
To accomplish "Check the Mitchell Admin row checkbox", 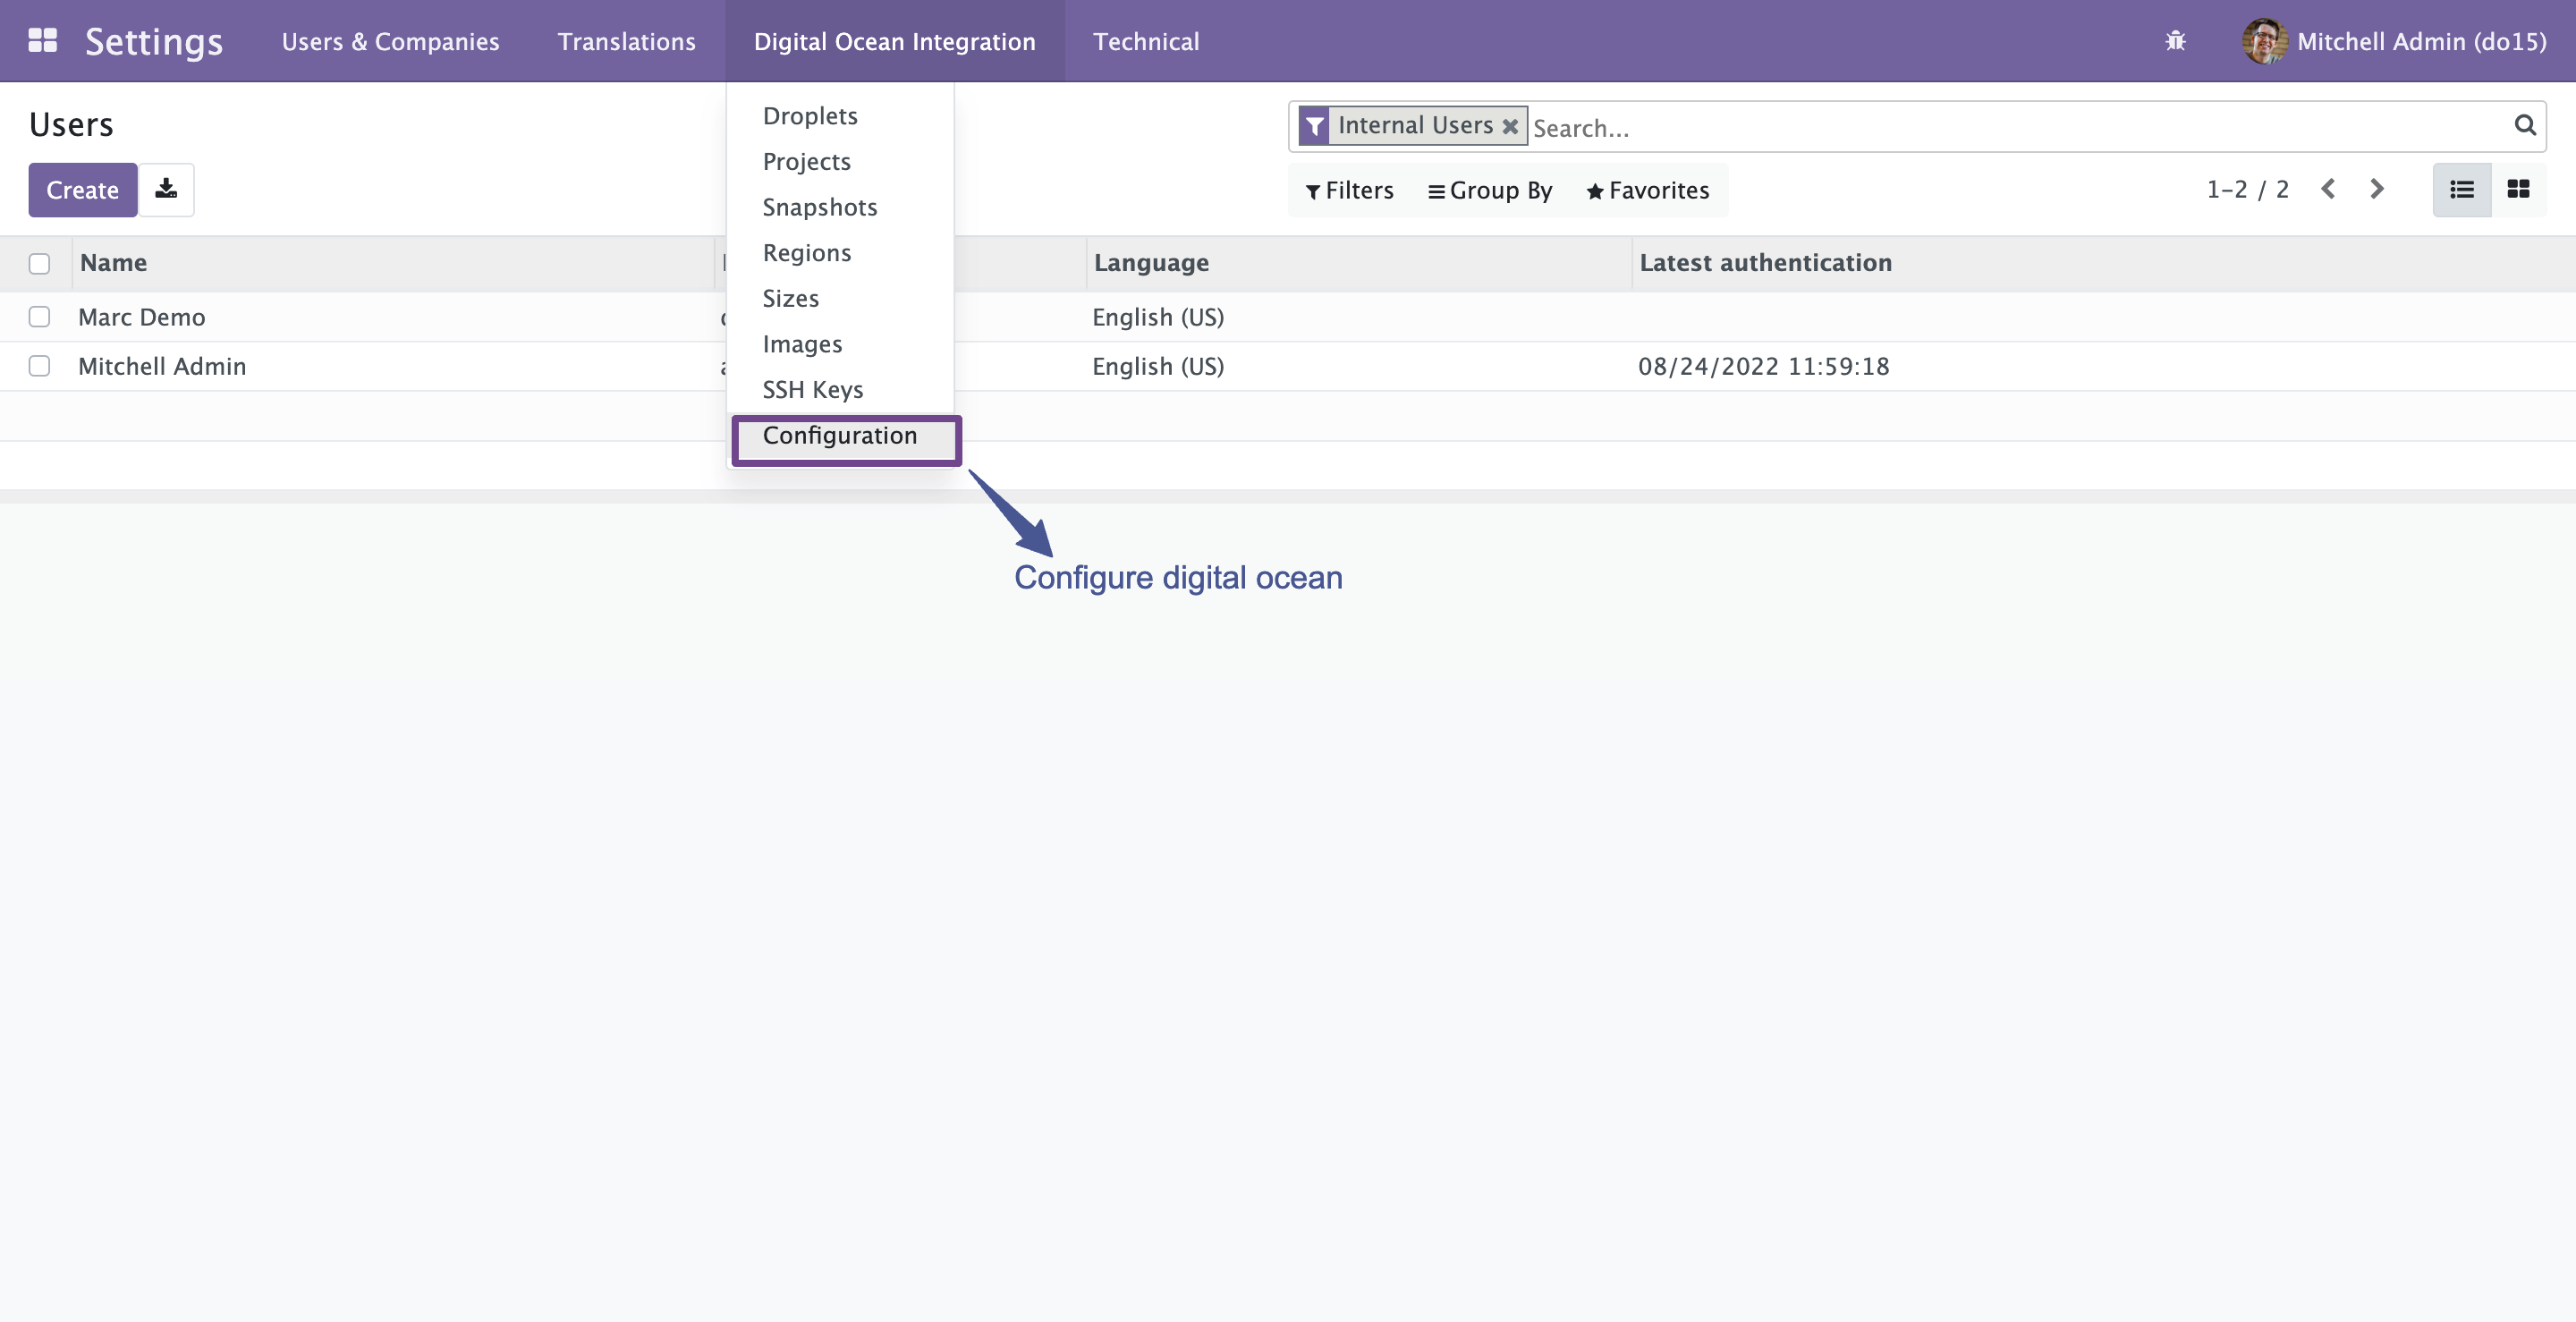I will coord(40,366).
